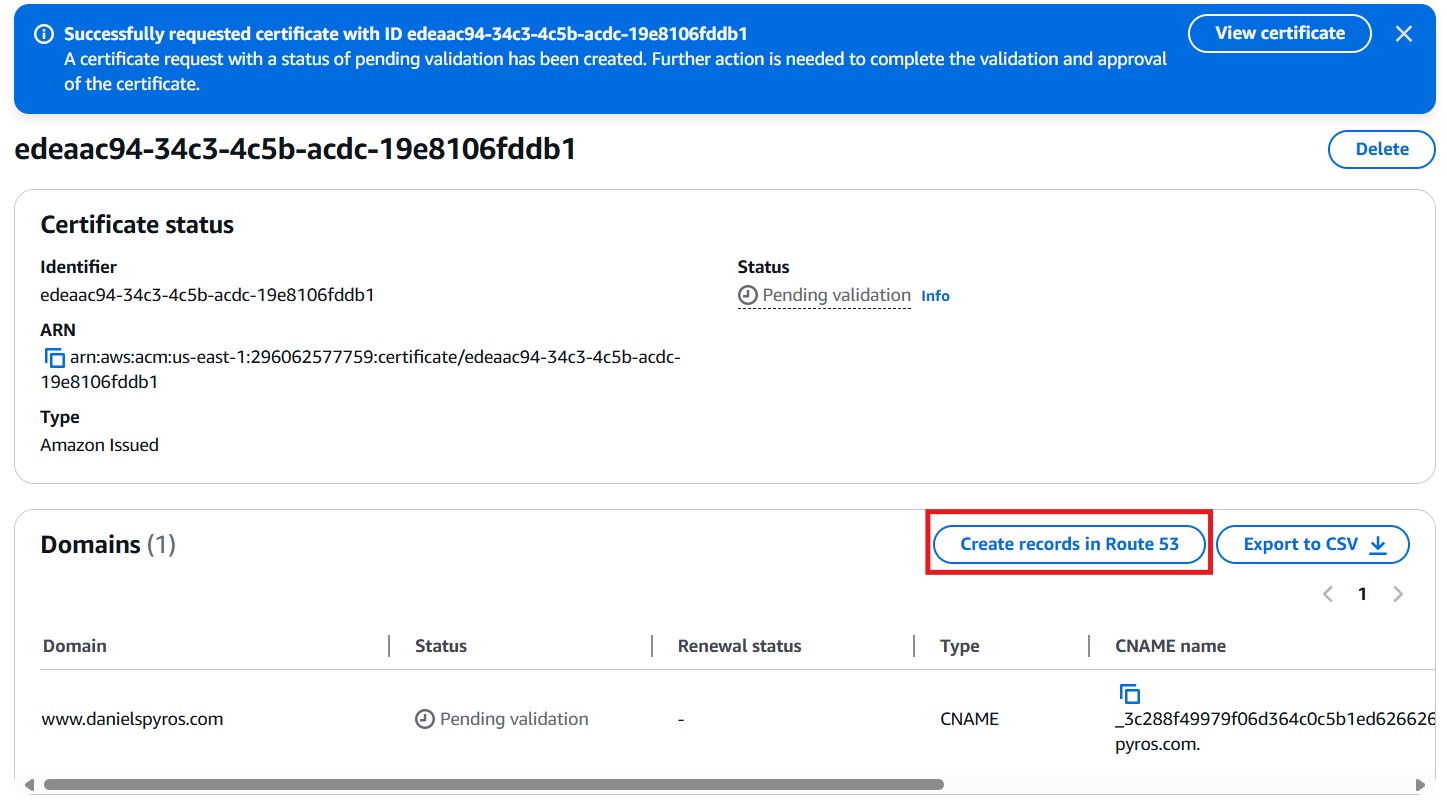Copy the CNAME name using its copy icon
Screen dimensions: 1447x803
click(1129, 693)
